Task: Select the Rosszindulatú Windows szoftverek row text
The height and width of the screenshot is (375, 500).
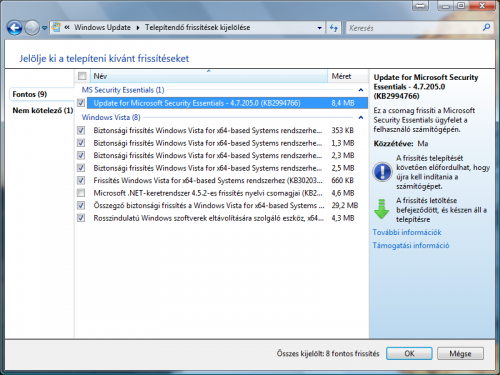Action: 208,218
